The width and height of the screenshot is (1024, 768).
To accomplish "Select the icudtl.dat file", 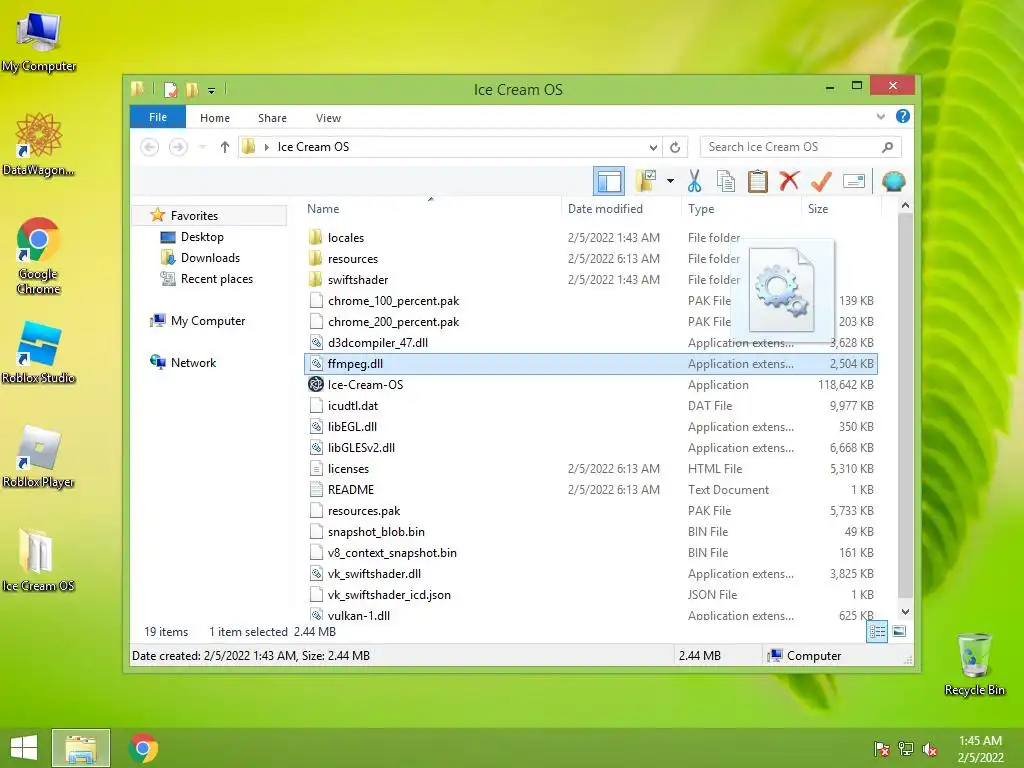I will click(x=590, y=406).
